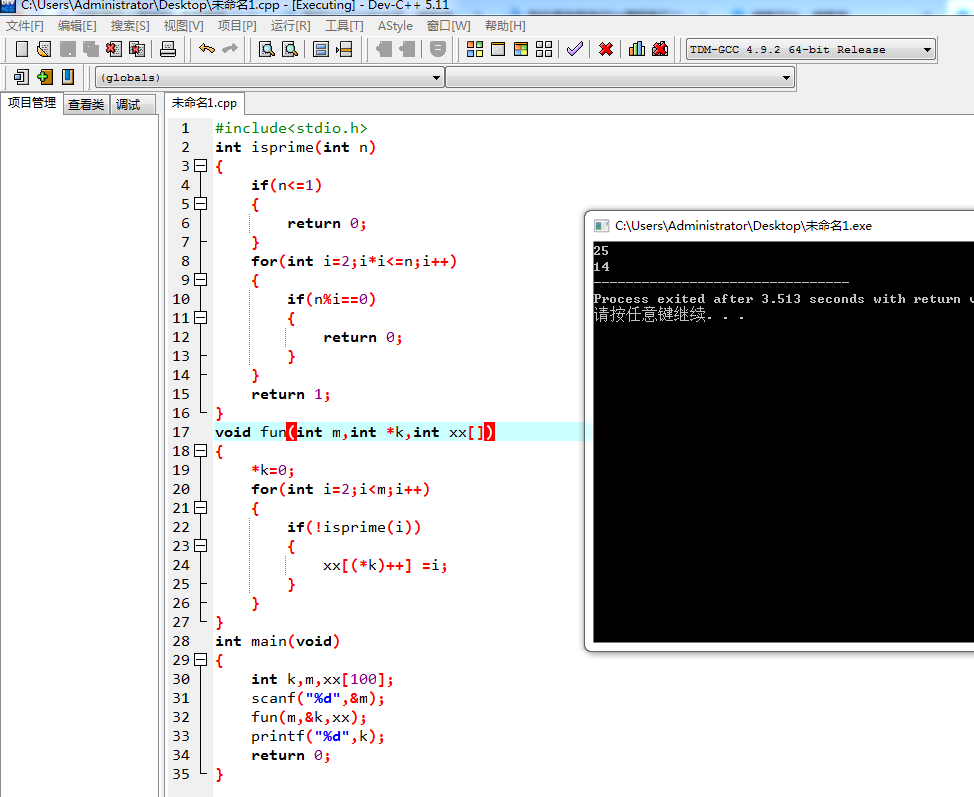This screenshot has width=974, height=797.
Task: Click the '请按任意键继续' text in console
Action: (x=650, y=314)
